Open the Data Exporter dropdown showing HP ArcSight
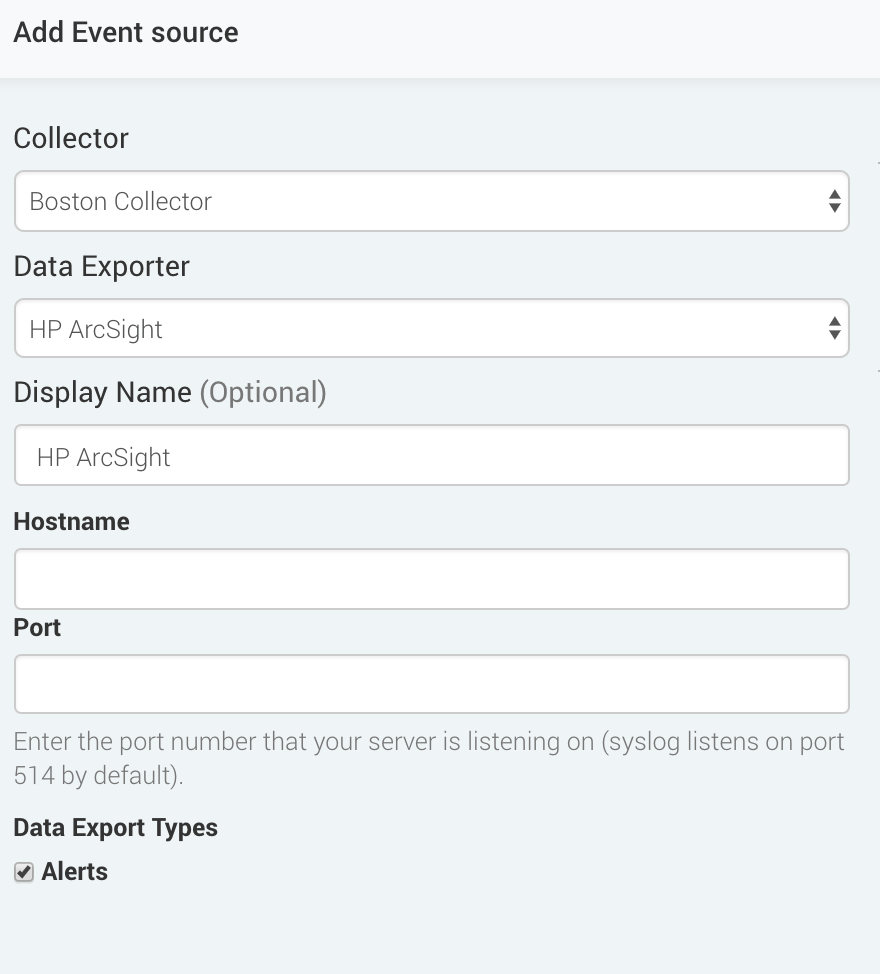Viewport: 880px width, 974px height. 432,328
